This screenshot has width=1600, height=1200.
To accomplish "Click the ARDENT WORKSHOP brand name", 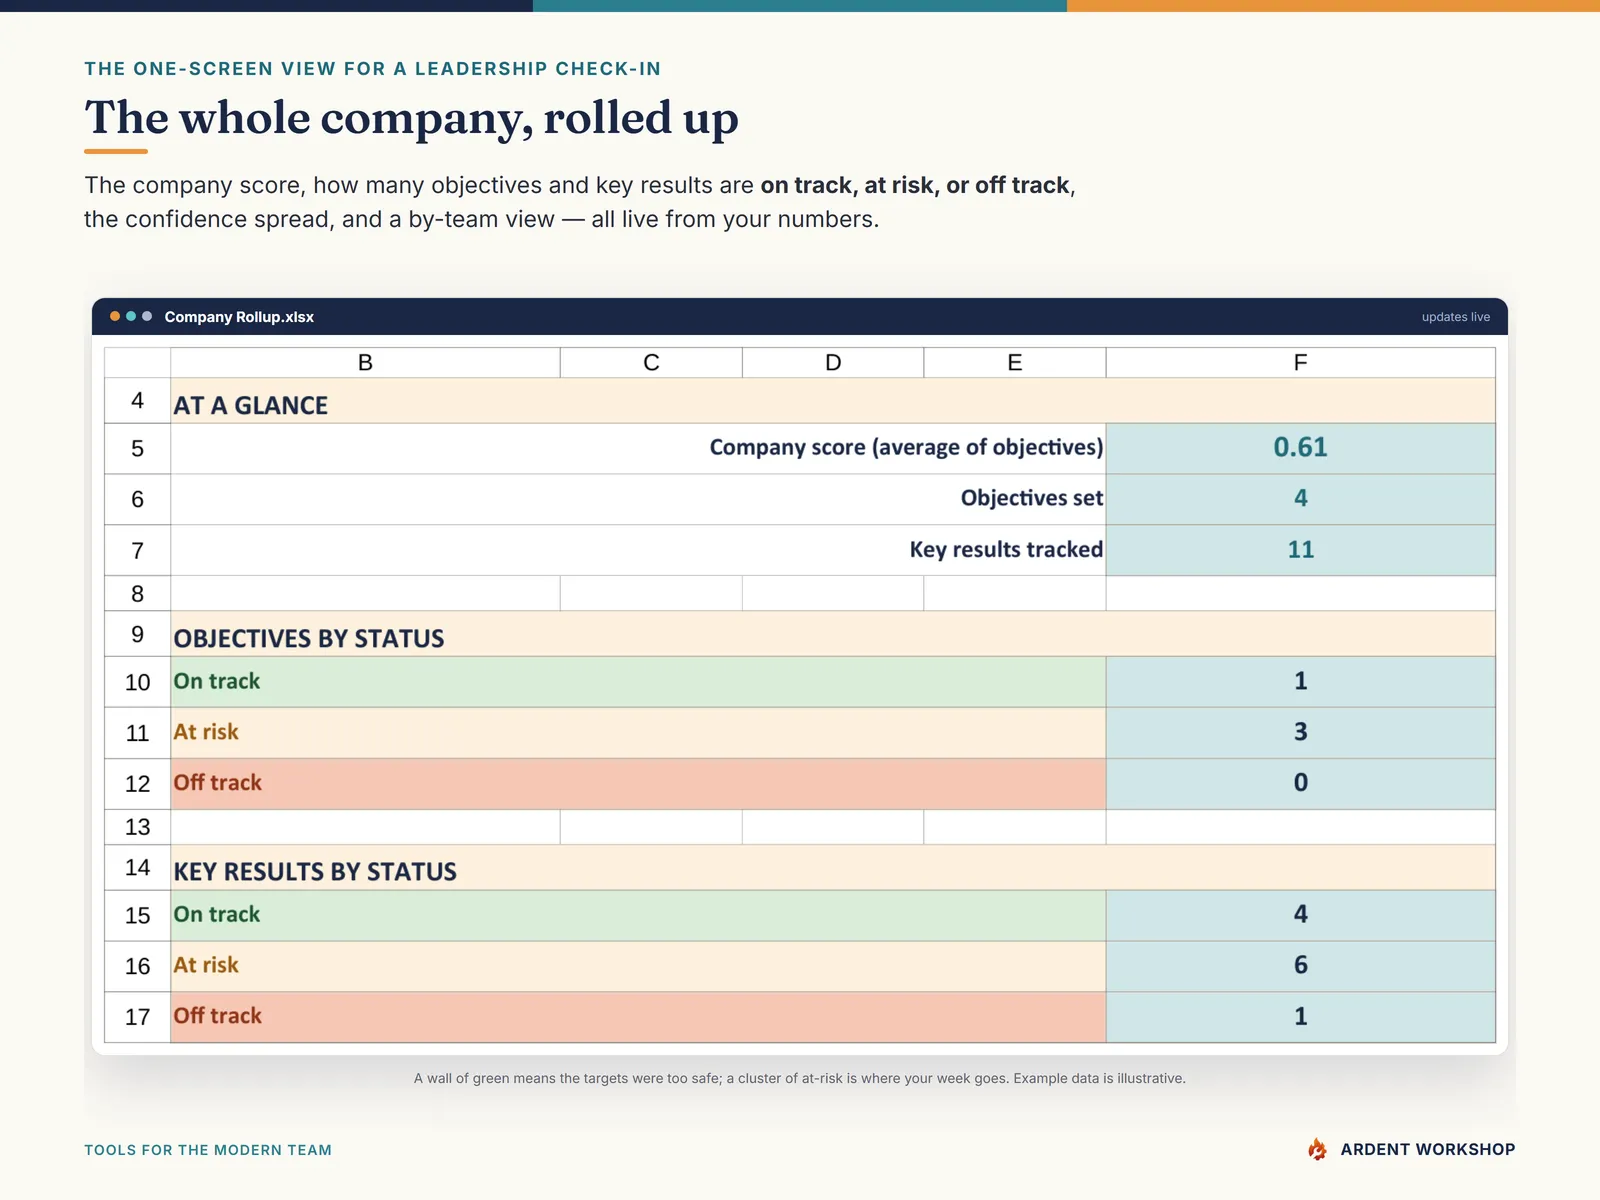I will point(1428,1149).
